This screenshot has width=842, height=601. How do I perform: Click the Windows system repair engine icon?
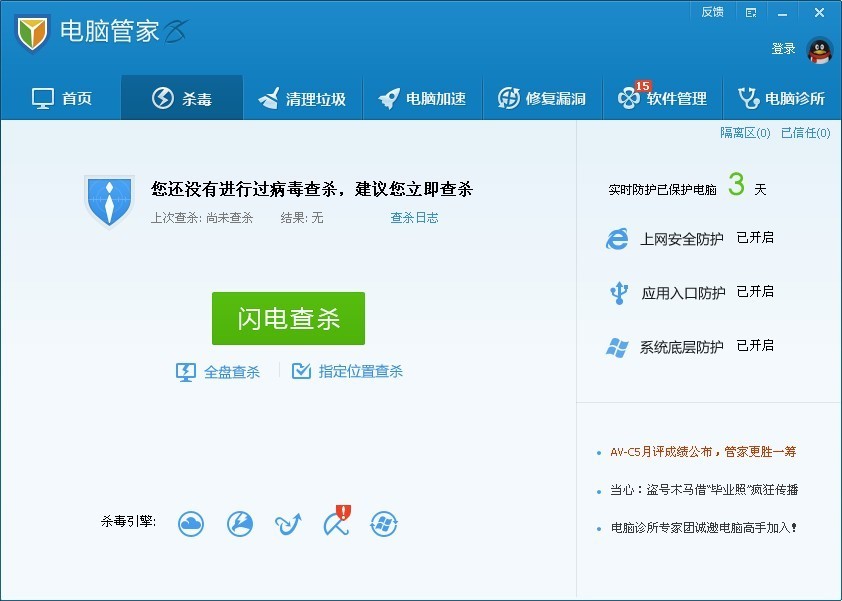point(384,524)
